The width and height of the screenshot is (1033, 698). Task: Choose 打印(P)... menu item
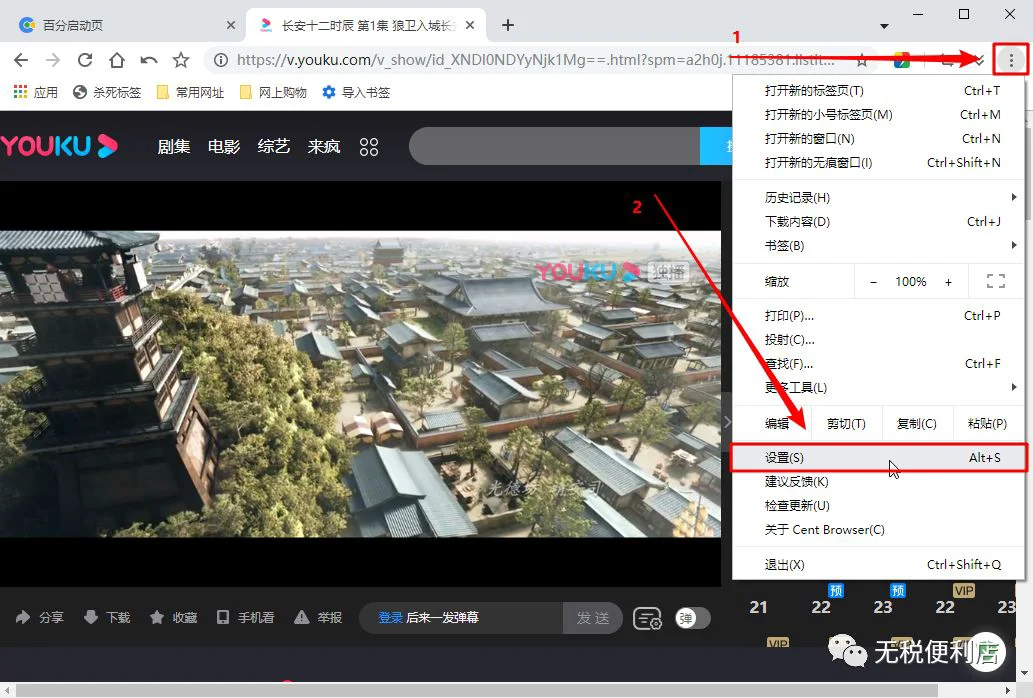coord(879,315)
